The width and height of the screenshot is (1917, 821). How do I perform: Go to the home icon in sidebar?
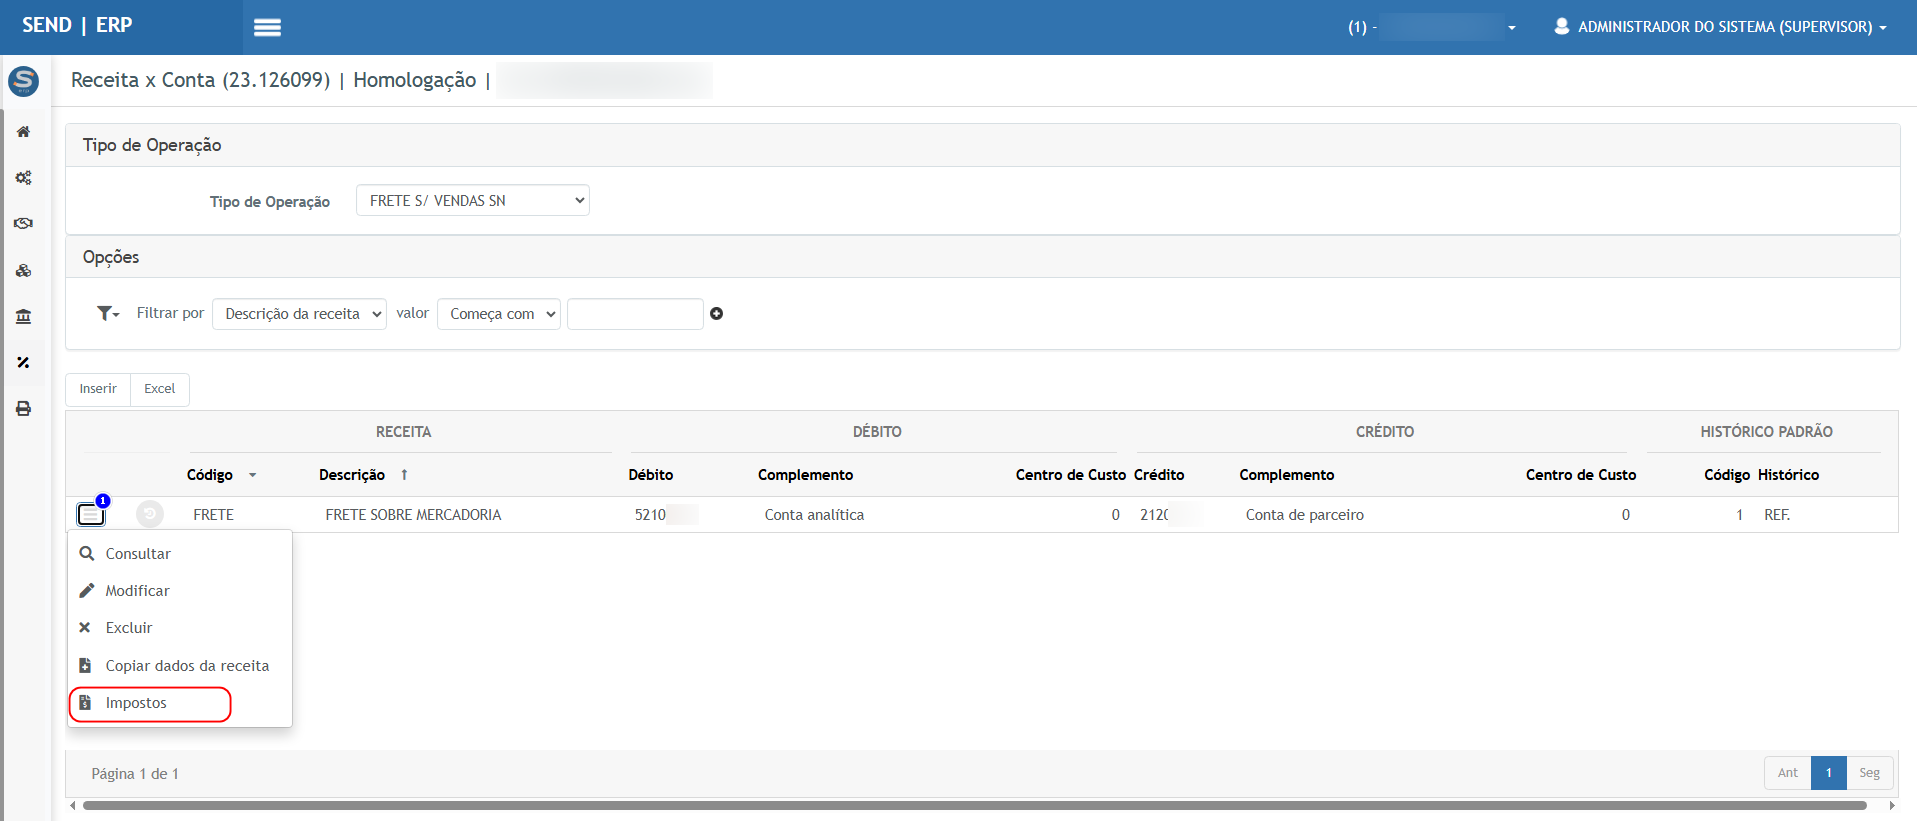click(x=23, y=132)
